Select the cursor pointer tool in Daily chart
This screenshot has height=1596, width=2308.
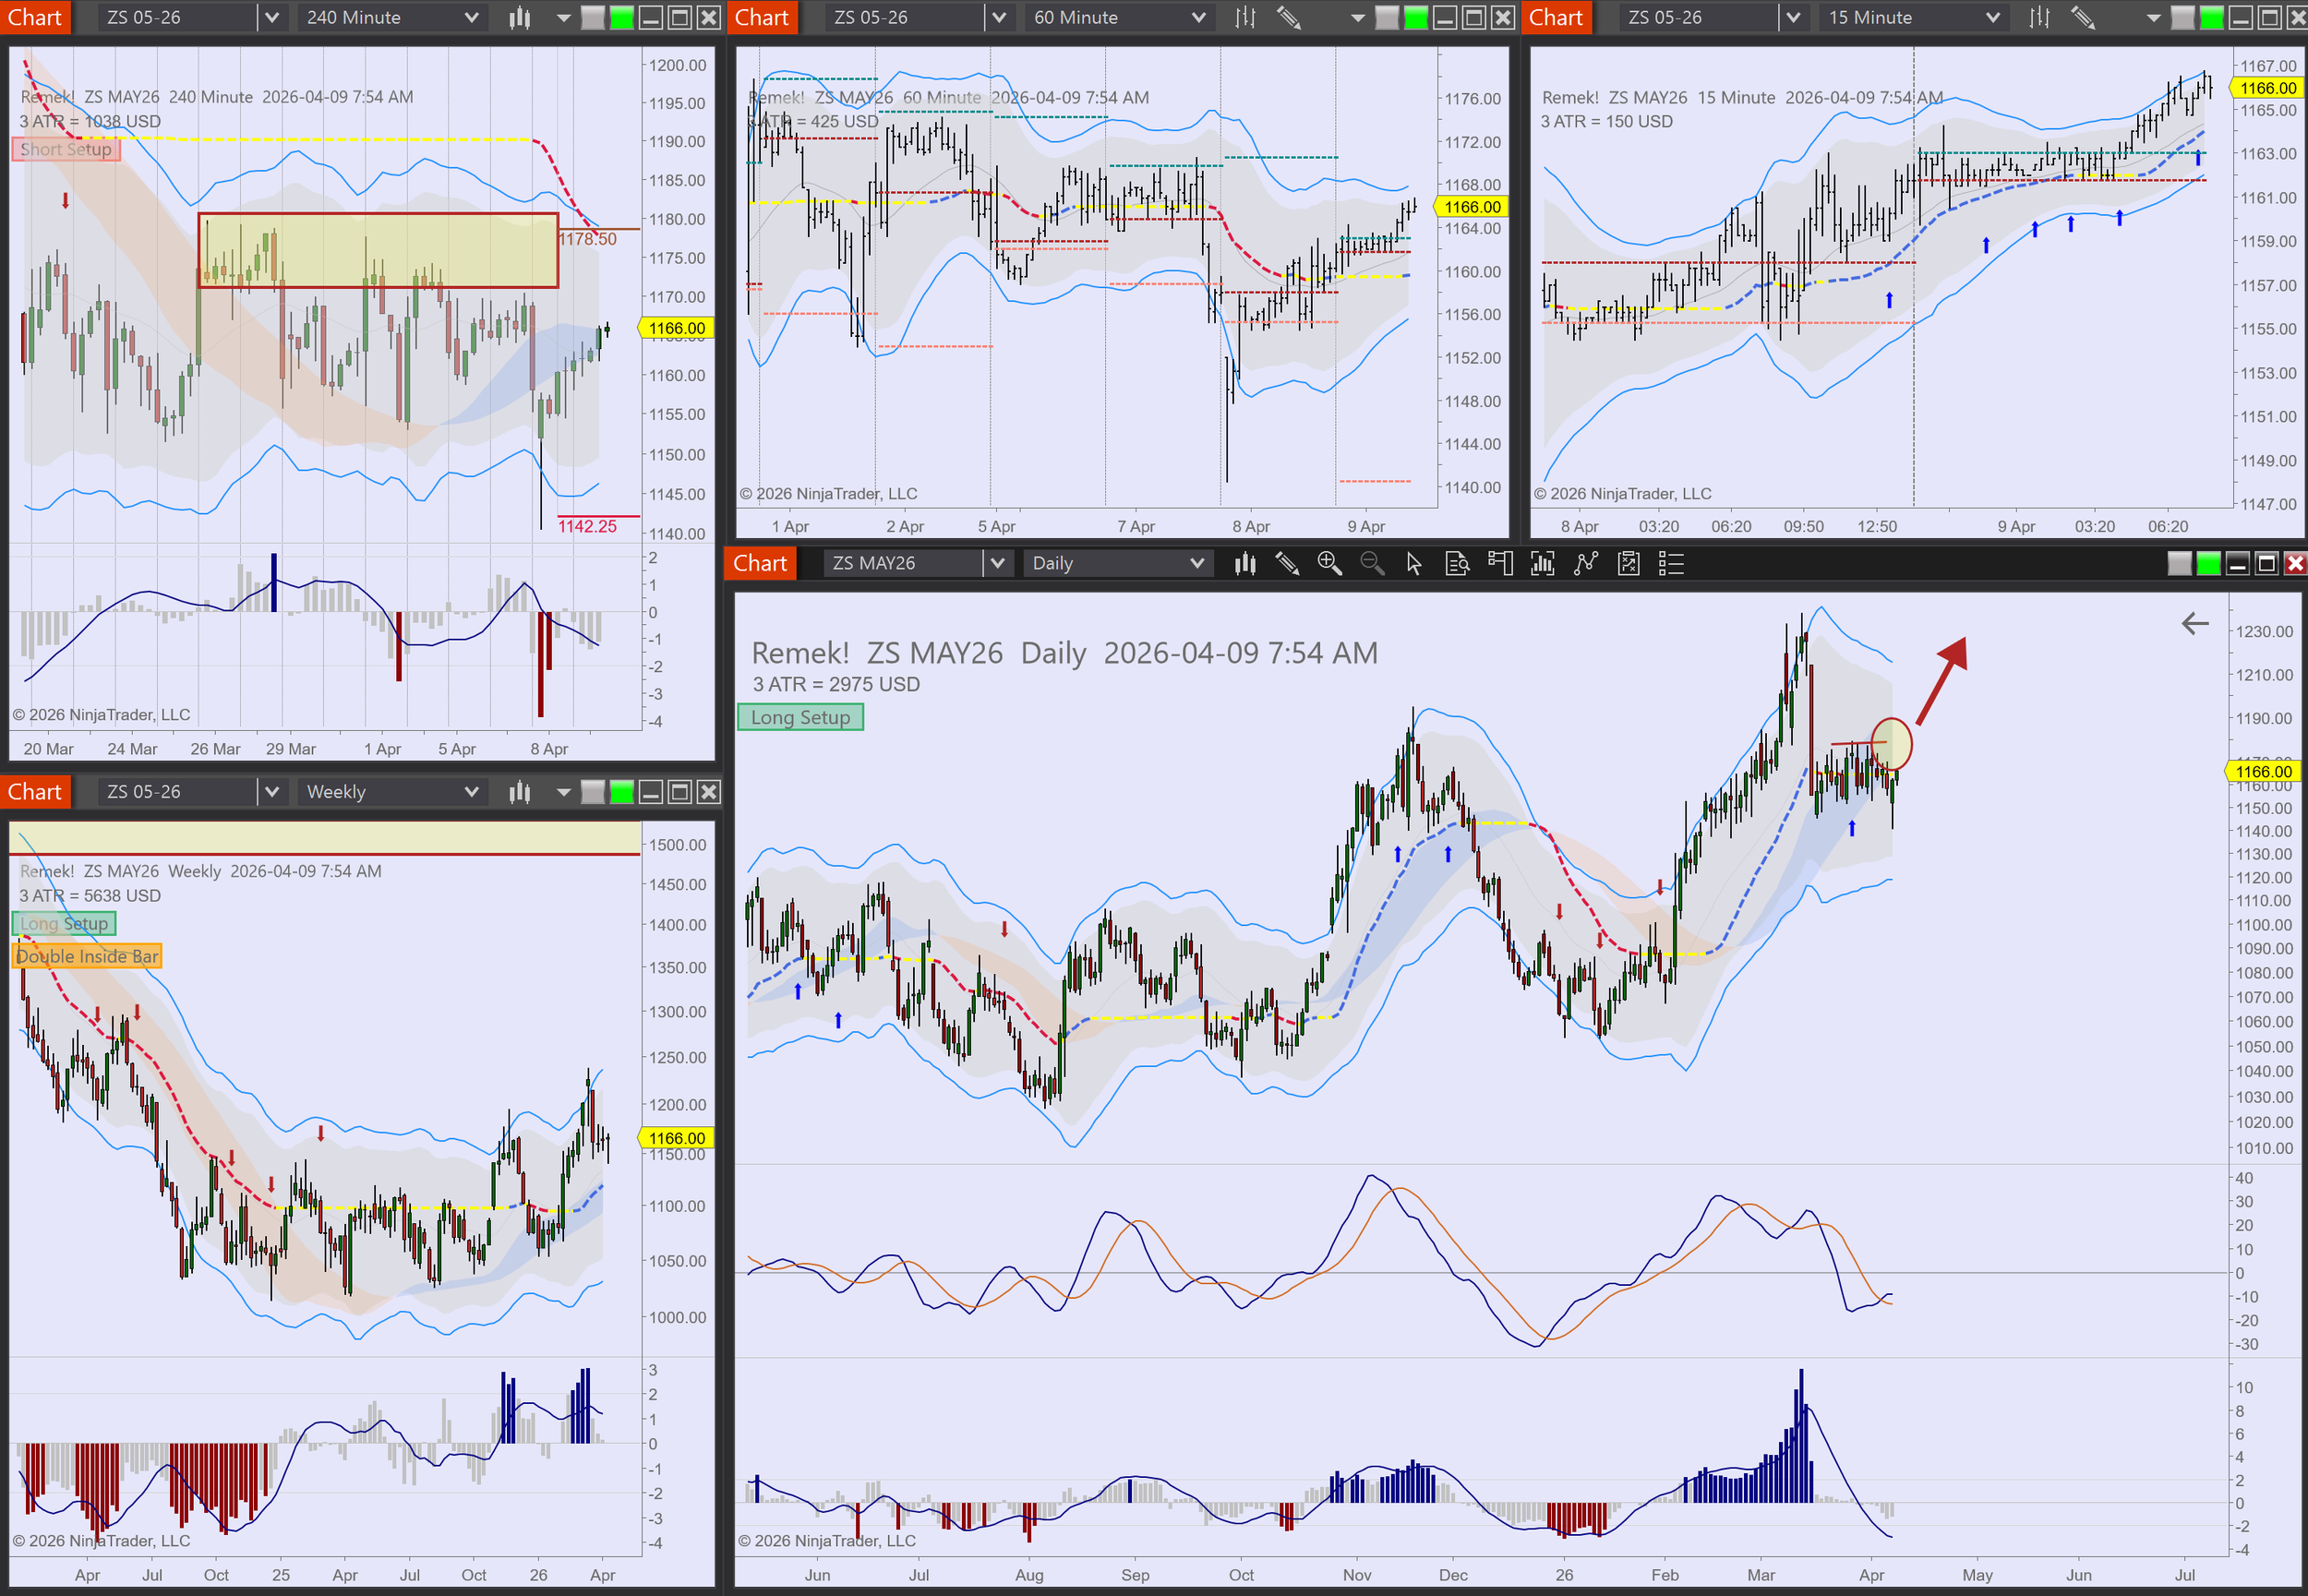click(x=1413, y=563)
